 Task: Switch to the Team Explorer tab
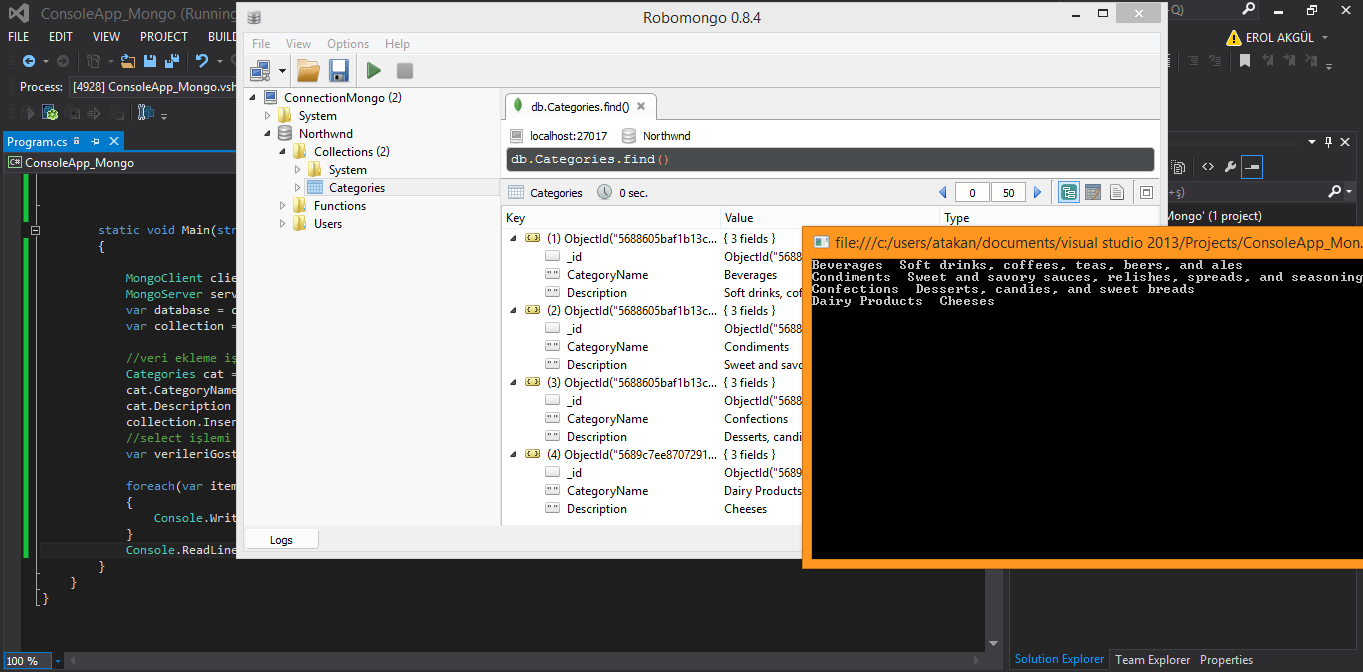tap(1152, 660)
